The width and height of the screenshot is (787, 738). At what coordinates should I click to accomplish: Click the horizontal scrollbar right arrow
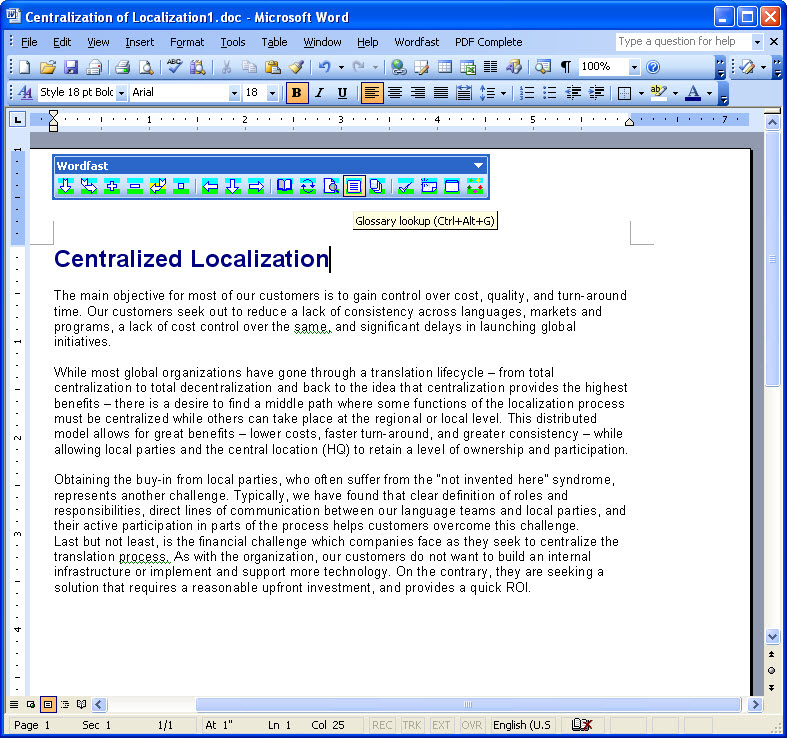pos(754,704)
